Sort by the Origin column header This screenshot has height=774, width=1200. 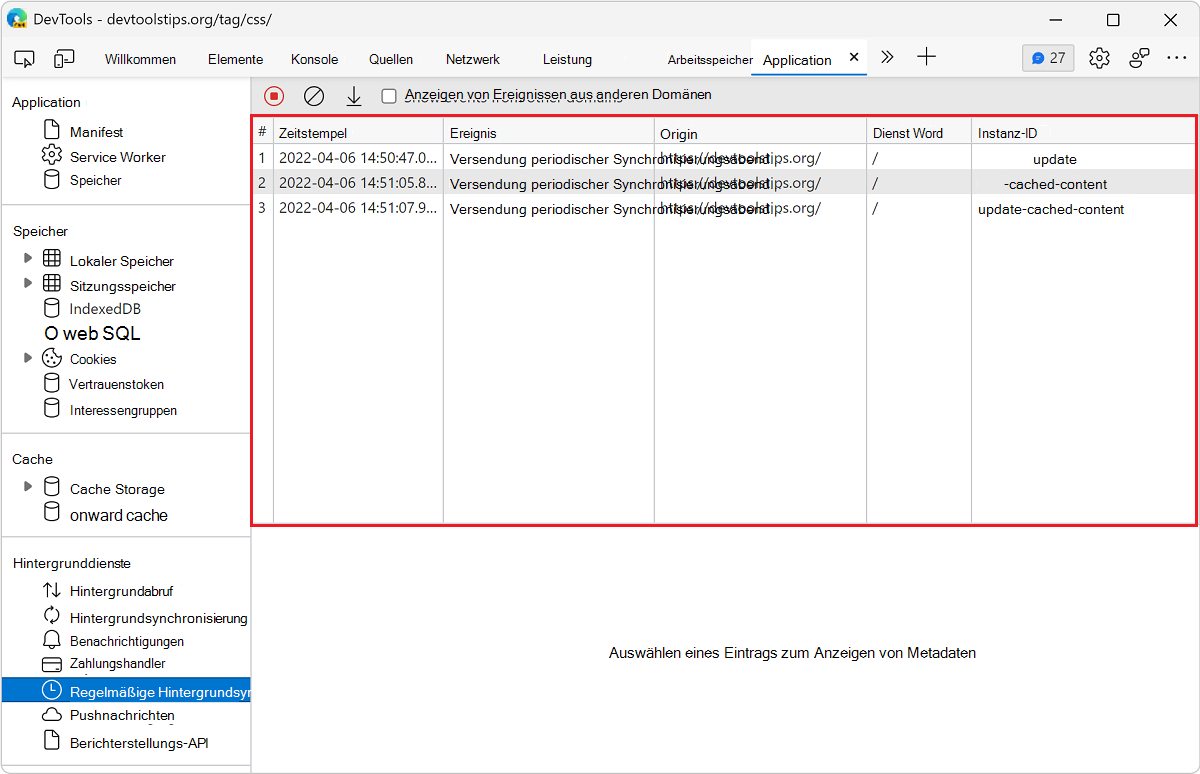[760, 133]
